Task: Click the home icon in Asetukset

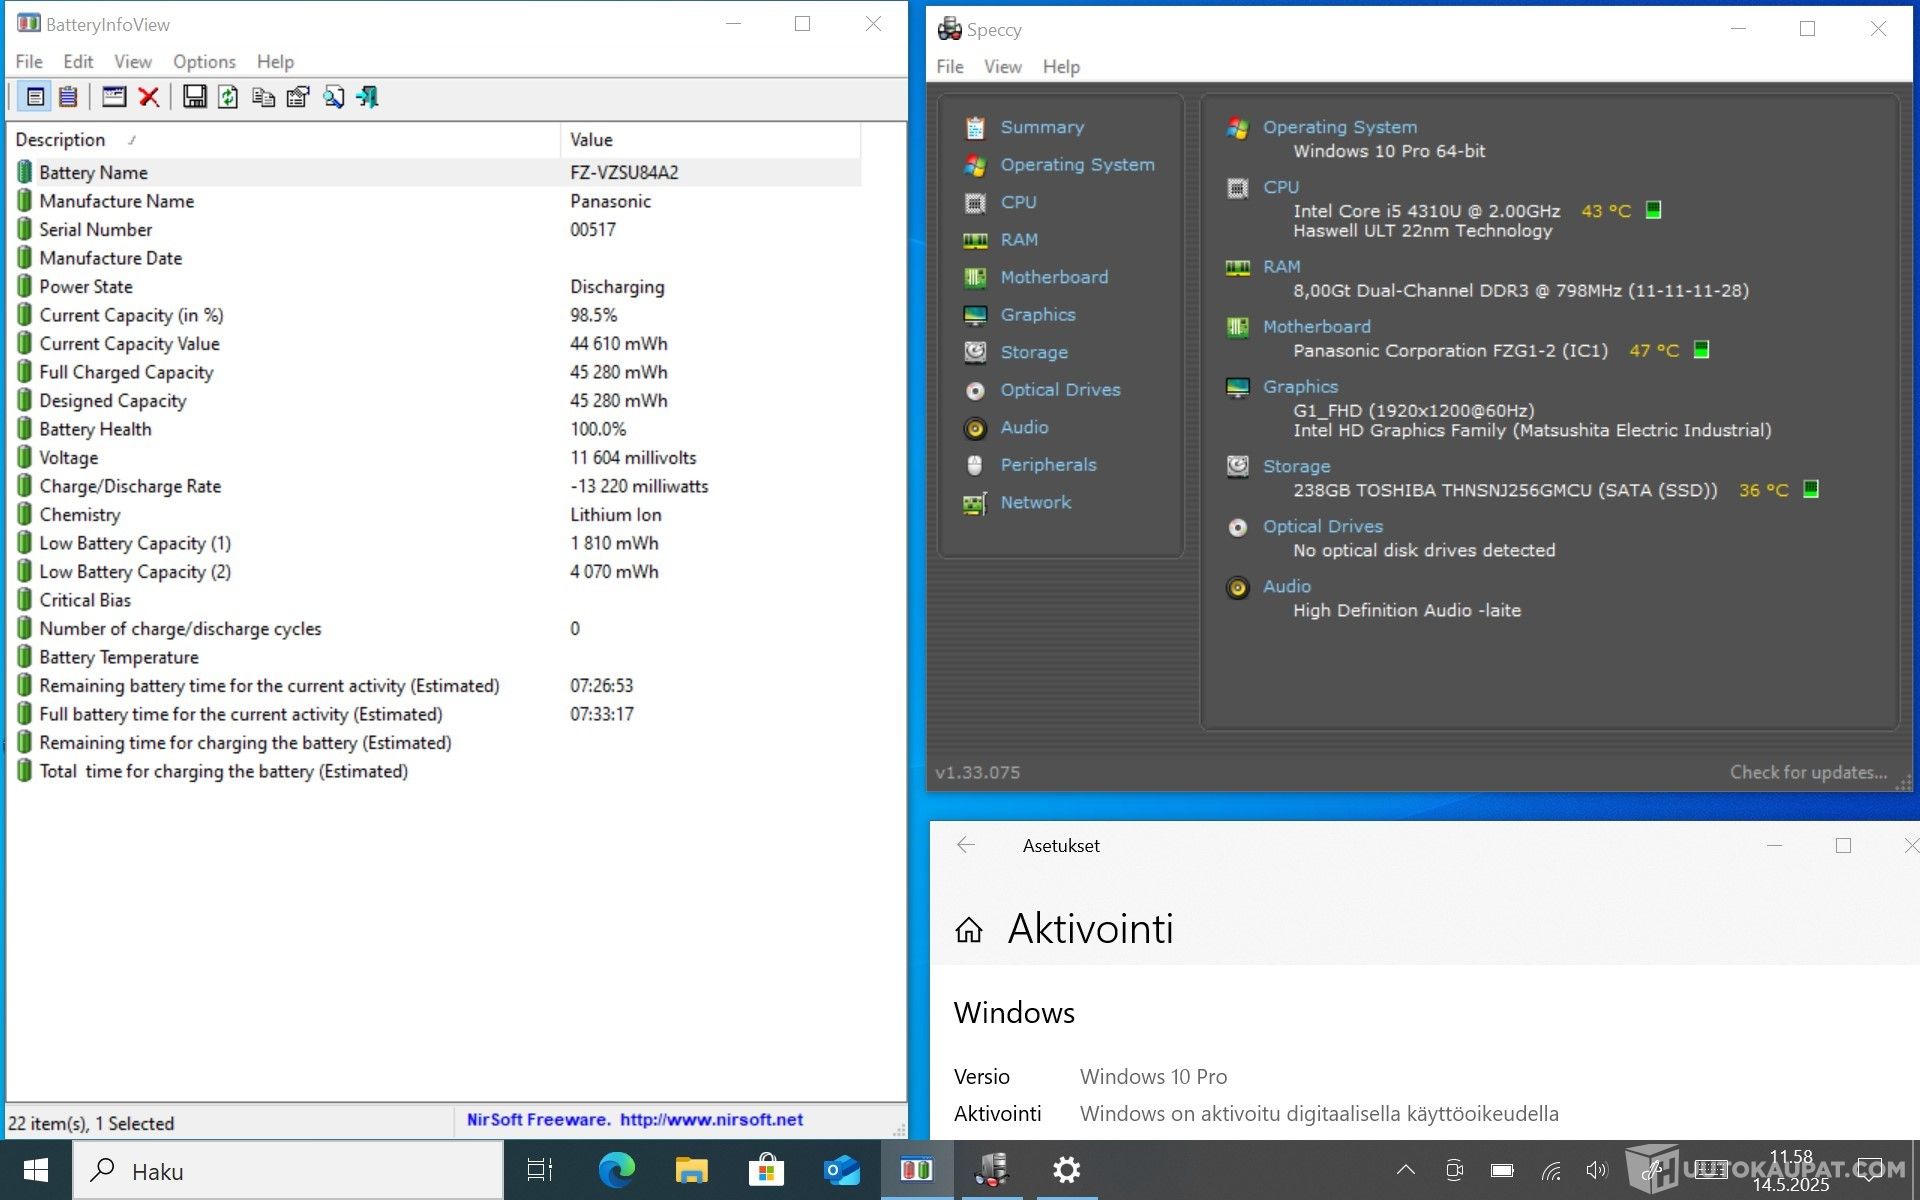Action: pyautogui.click(x=968, y=930)
